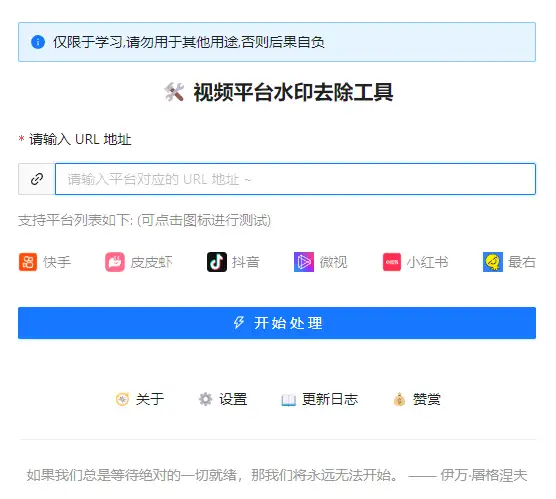Open the 关于 (About) link
Screen dimensions: 556x499
[140, 399]
